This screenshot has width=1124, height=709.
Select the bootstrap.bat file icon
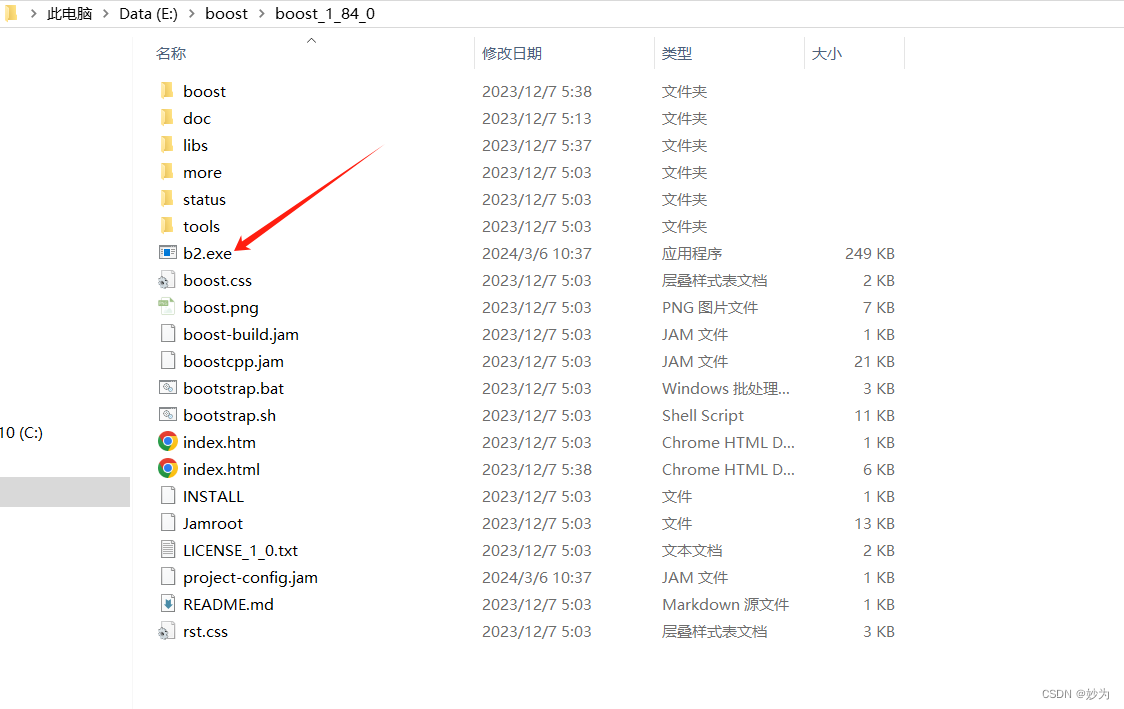coord(168,388)
